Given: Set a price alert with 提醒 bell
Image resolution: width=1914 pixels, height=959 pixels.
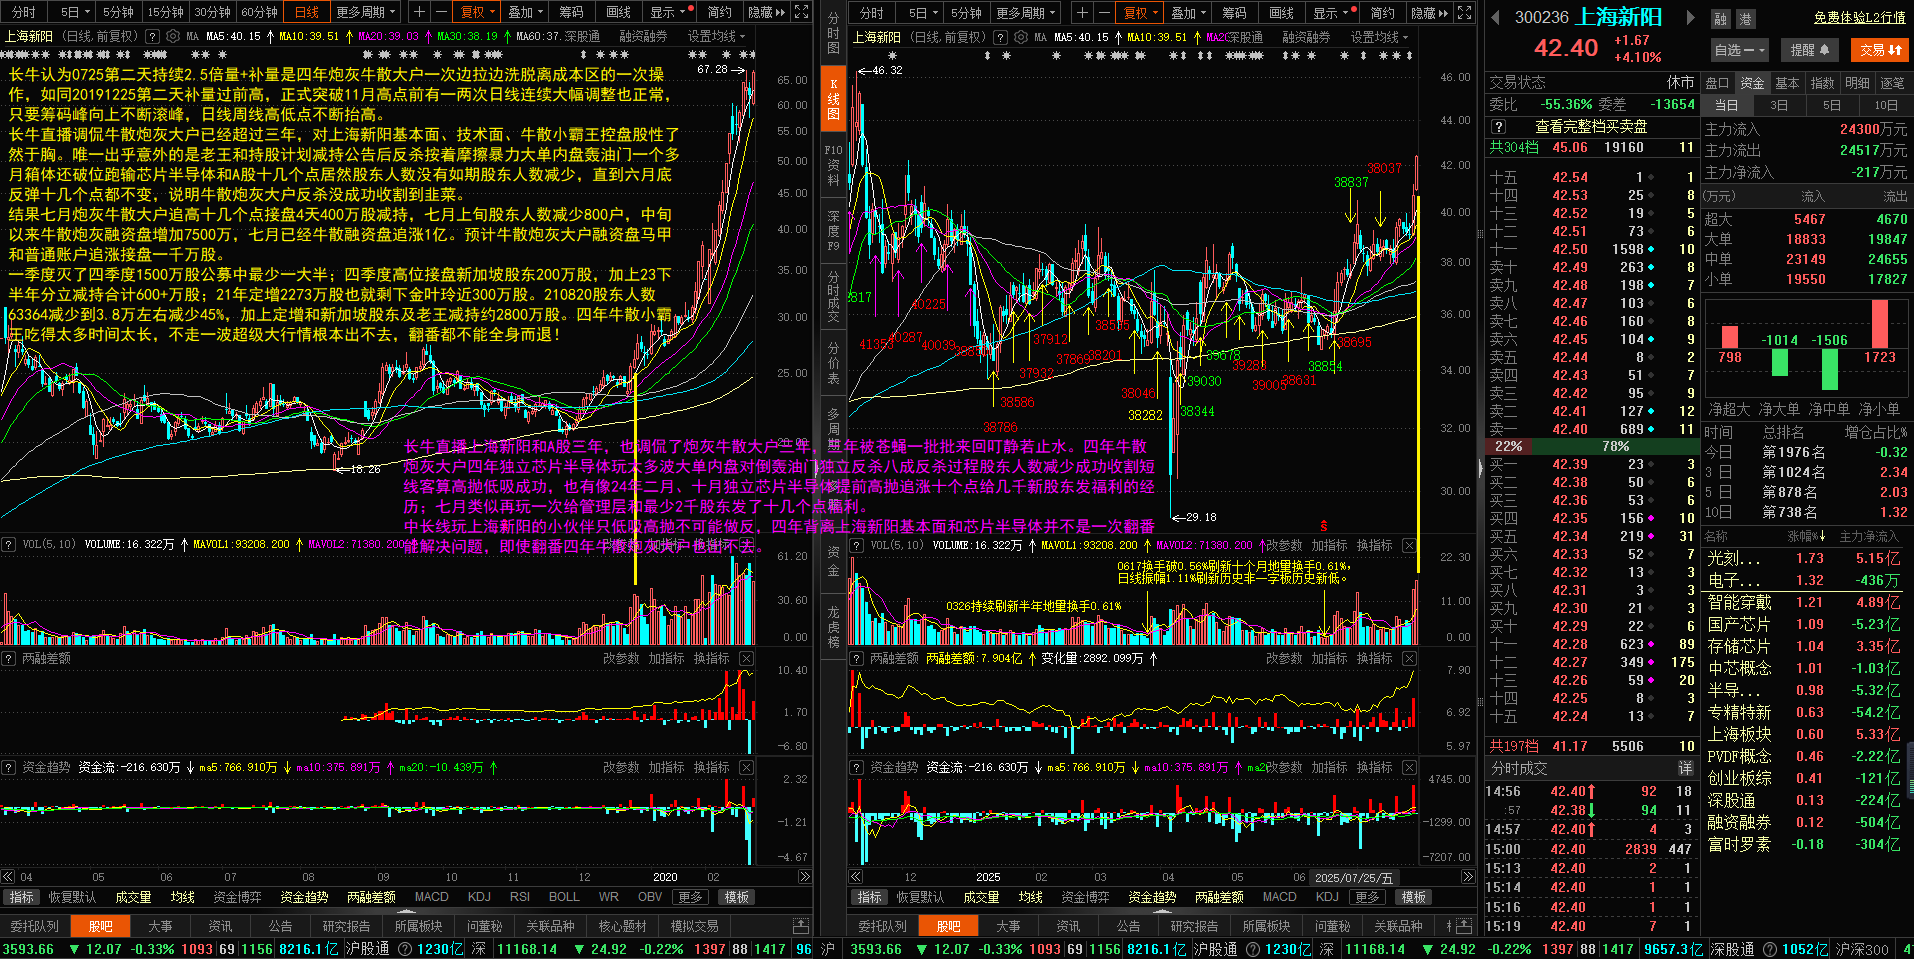Looking at the screenshot, I should coord(1810,49).
